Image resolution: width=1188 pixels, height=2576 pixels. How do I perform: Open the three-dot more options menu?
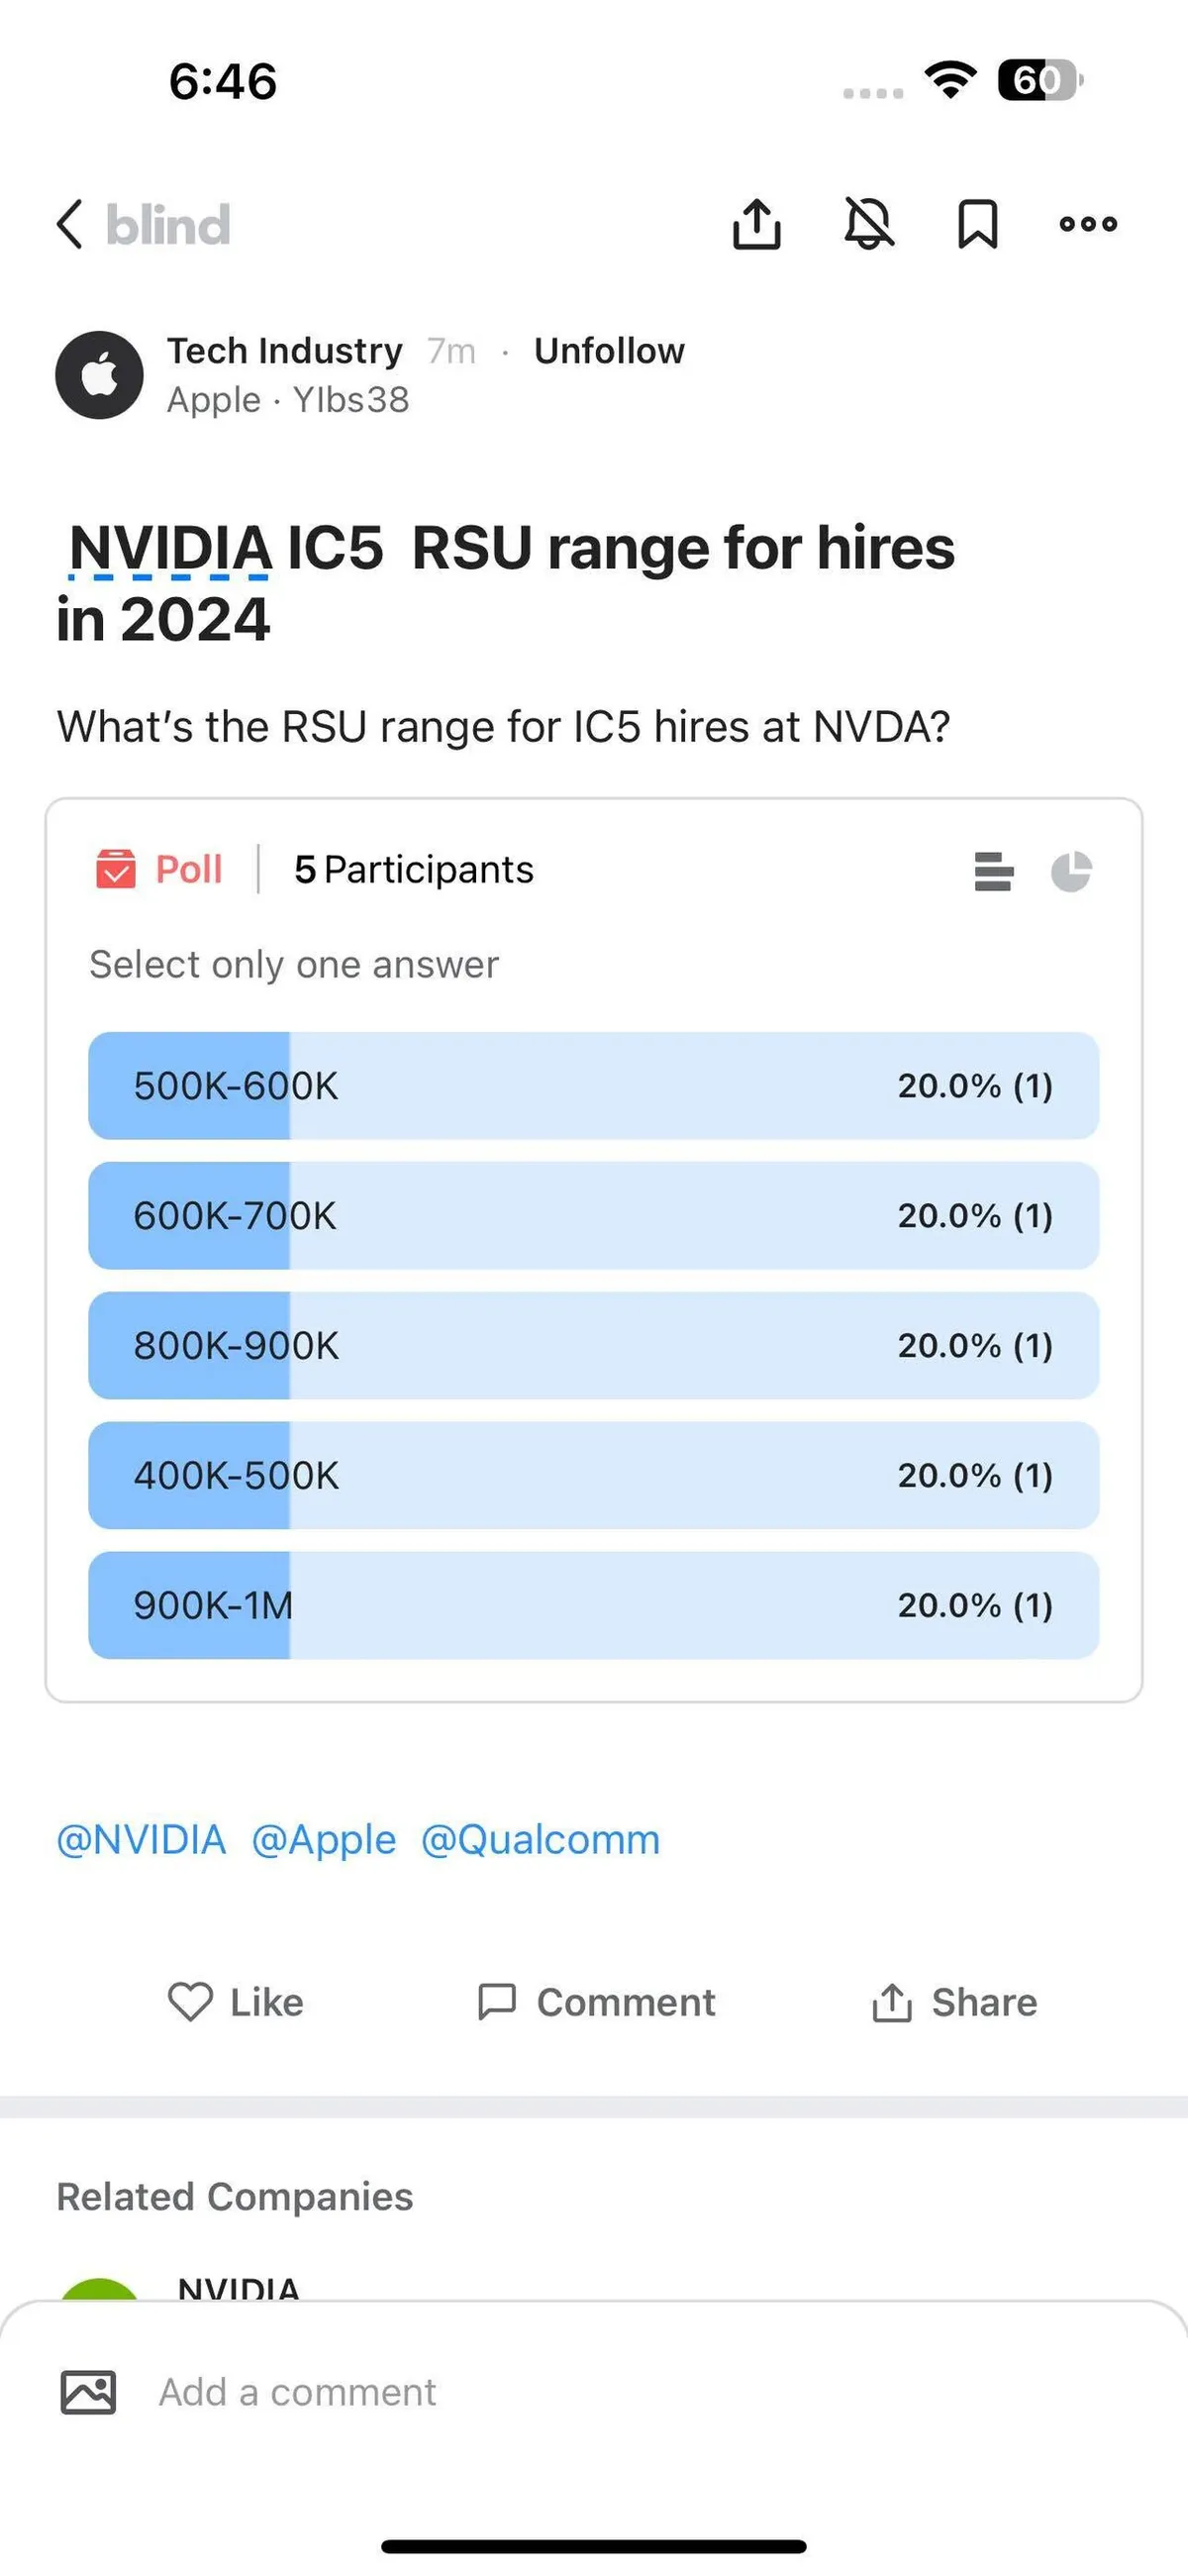(x=1088, y=223)
